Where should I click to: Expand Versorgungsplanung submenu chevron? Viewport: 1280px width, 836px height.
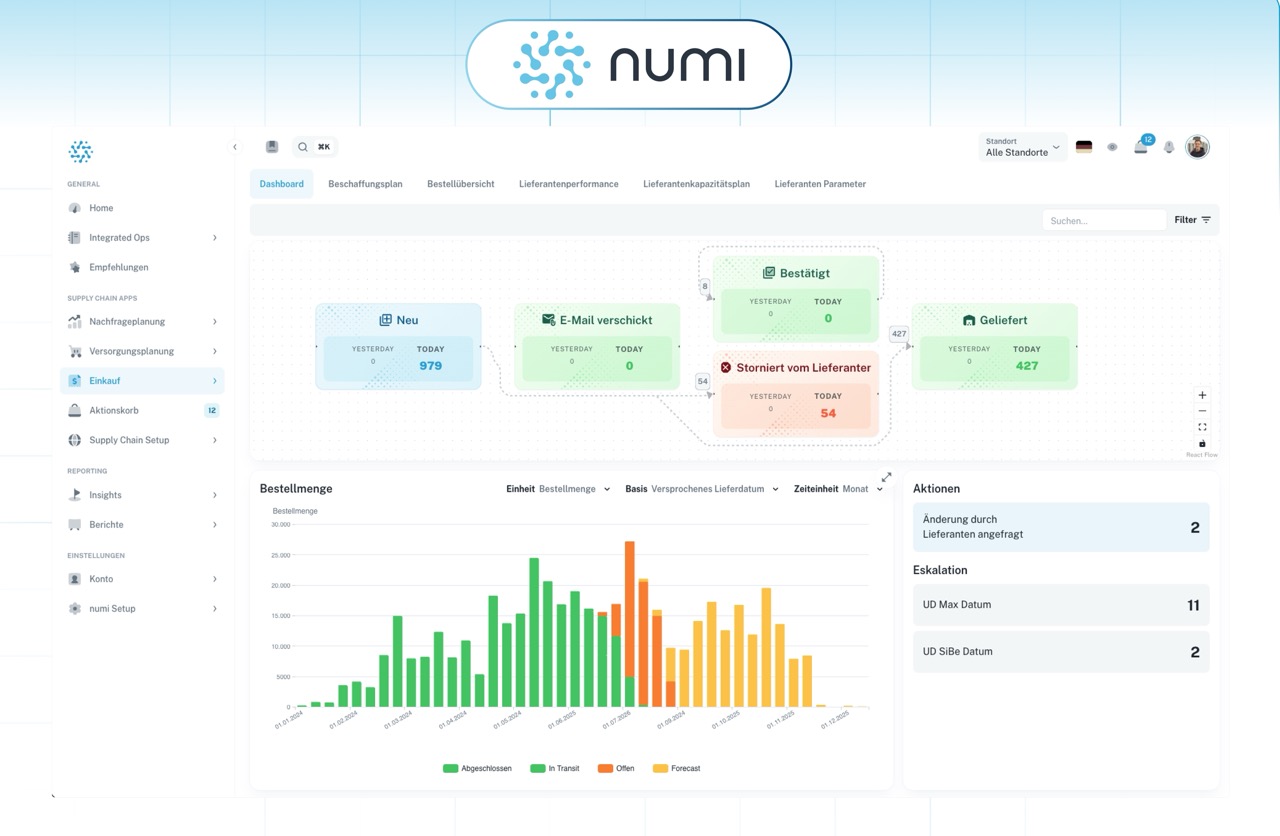(215, 351)
